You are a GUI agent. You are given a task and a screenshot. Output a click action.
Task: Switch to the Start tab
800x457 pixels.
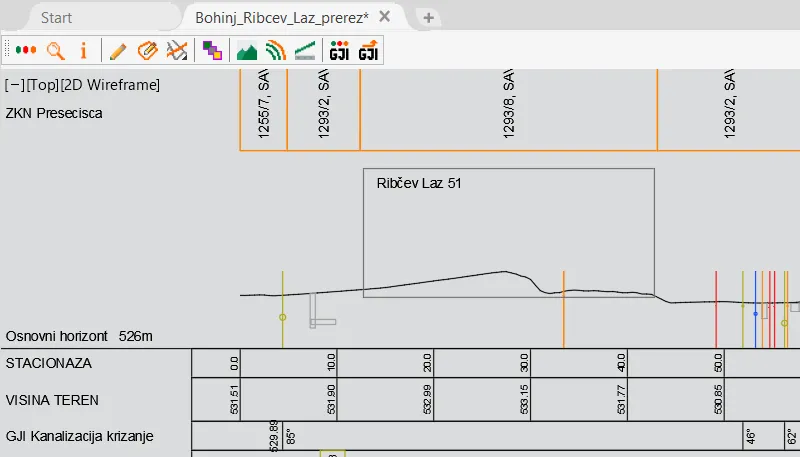click(x=70, y=18)
